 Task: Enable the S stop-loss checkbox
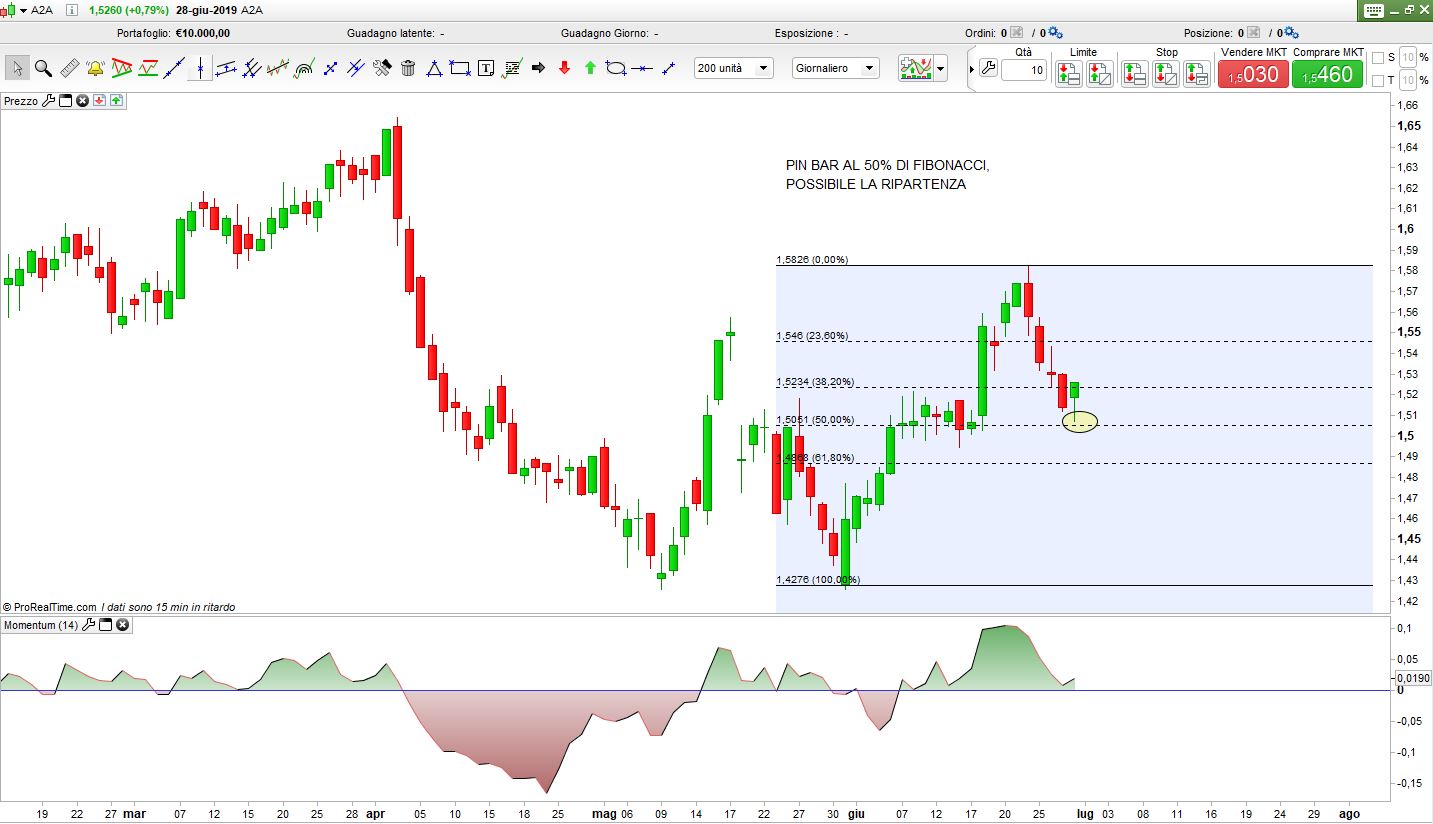[1378, 57]
